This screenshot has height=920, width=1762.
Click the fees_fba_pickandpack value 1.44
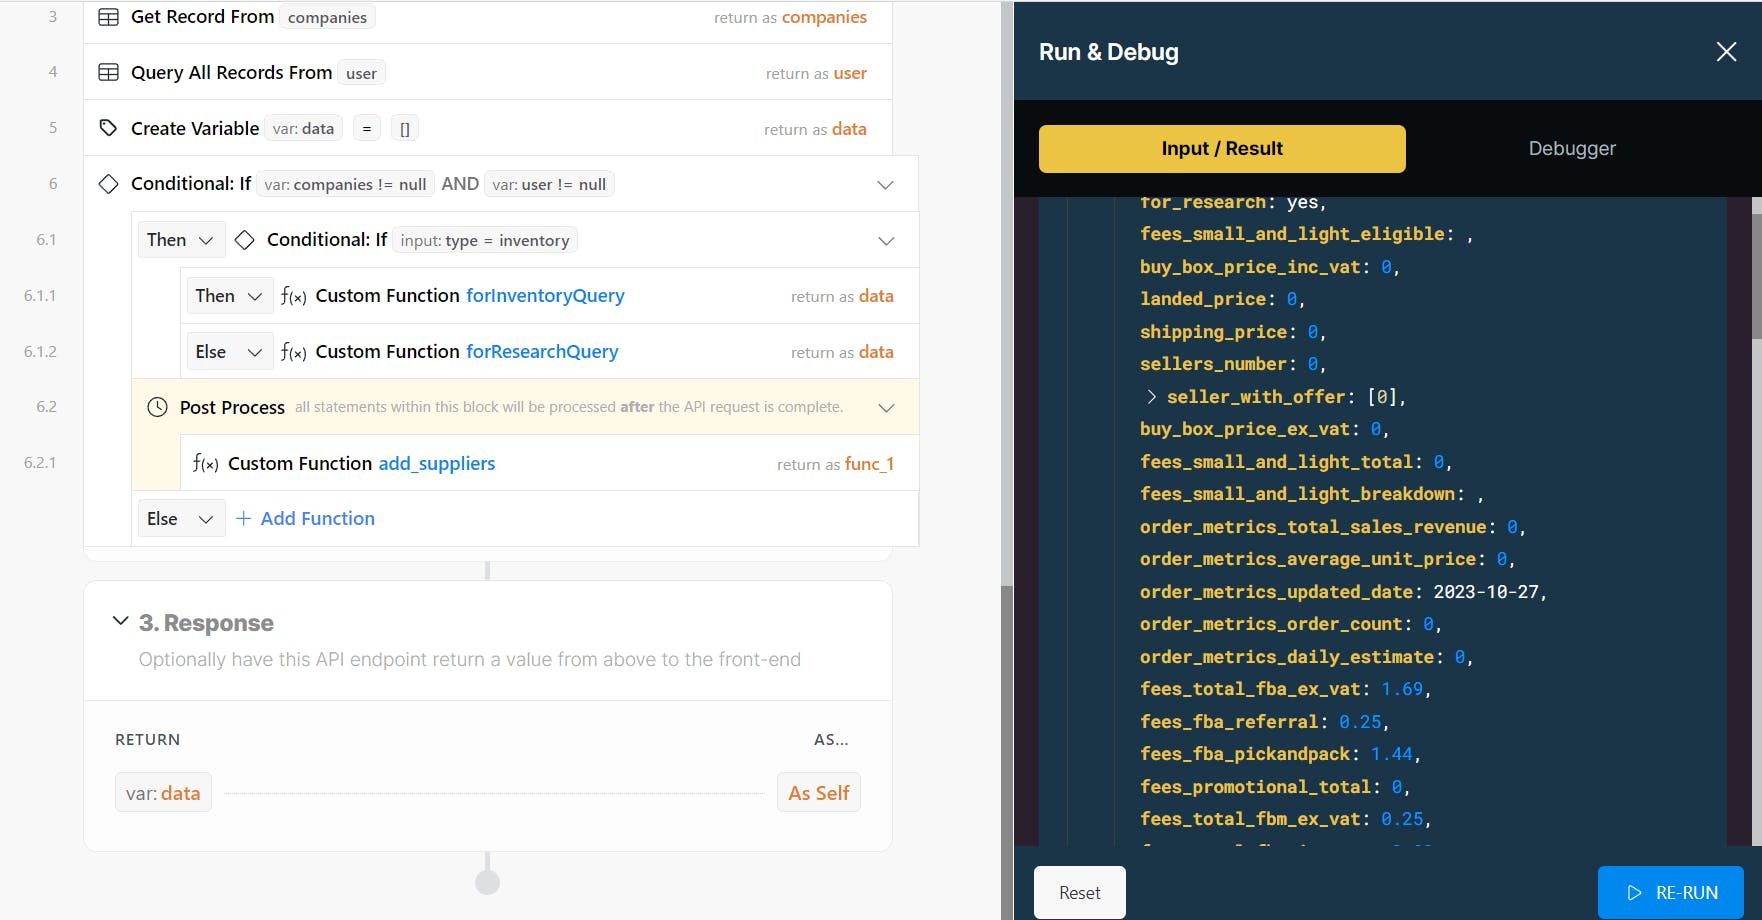(1391, 754)
